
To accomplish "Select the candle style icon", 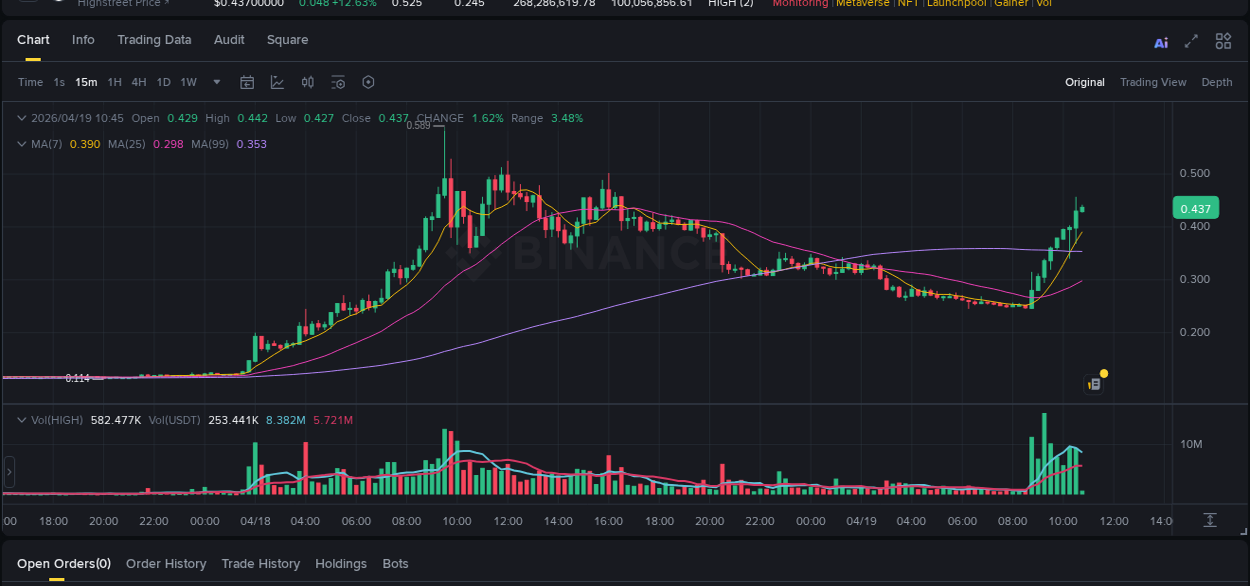I will pyautogui.click(x=307, y=82).
